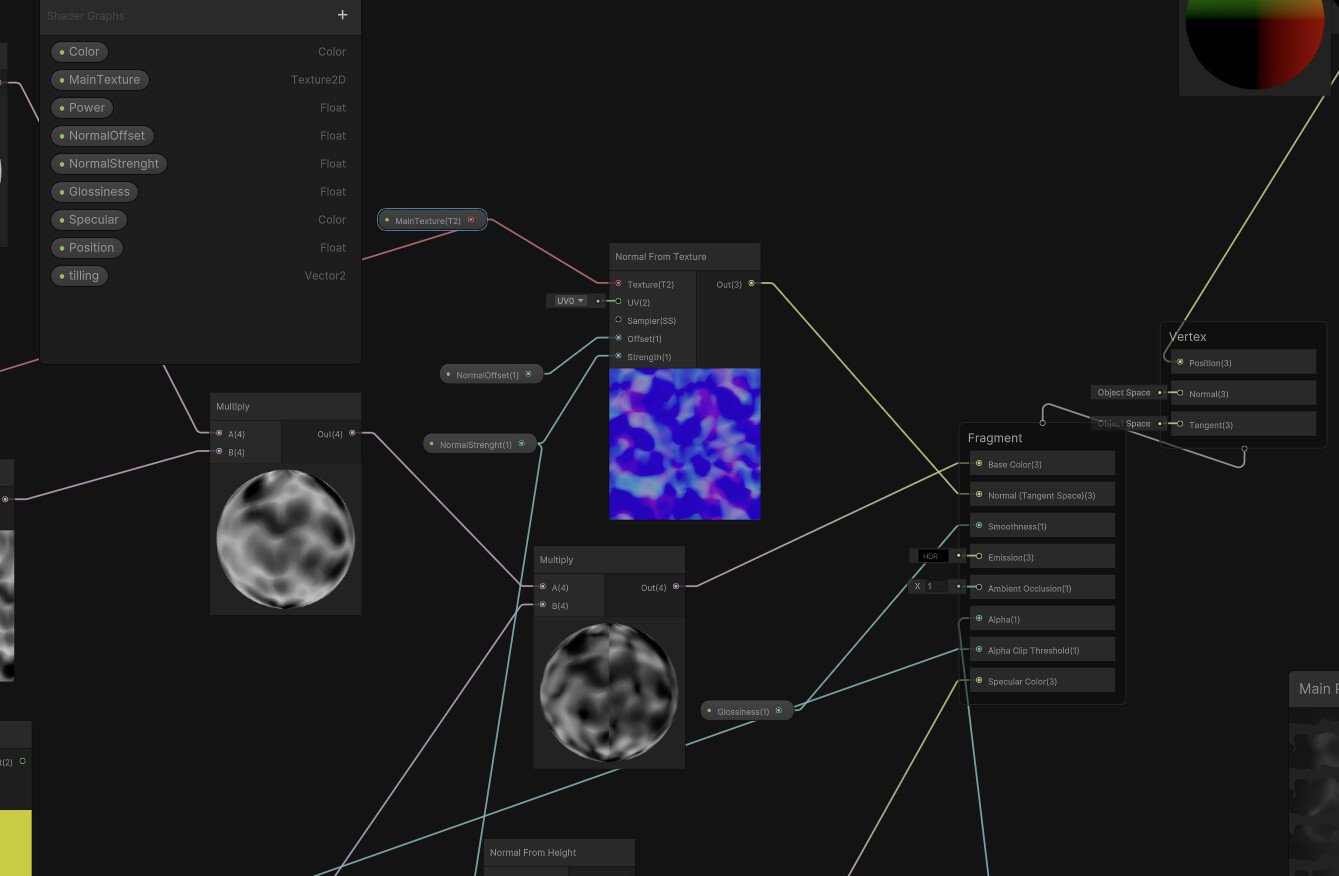Screen dimensions: 1339x876
Task: Click the A(4) input port on the upper Multiply
Action: click(219, 433)
